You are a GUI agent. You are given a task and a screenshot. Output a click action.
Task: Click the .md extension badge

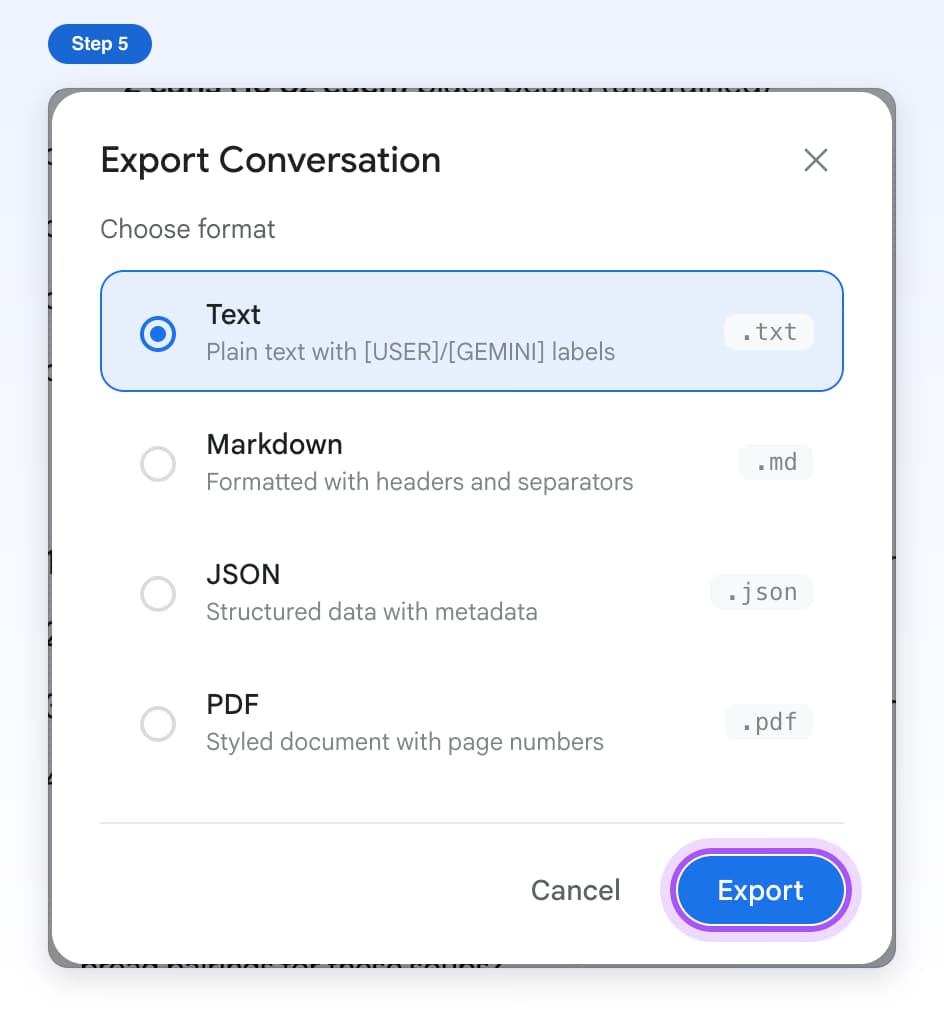[x=776, y=463]
